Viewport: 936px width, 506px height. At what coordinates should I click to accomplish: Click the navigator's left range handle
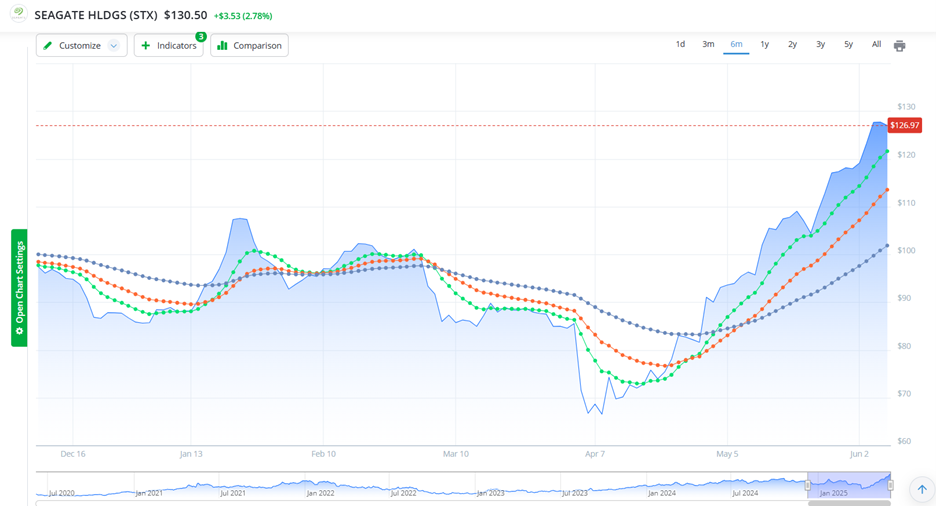pos(808,486)
